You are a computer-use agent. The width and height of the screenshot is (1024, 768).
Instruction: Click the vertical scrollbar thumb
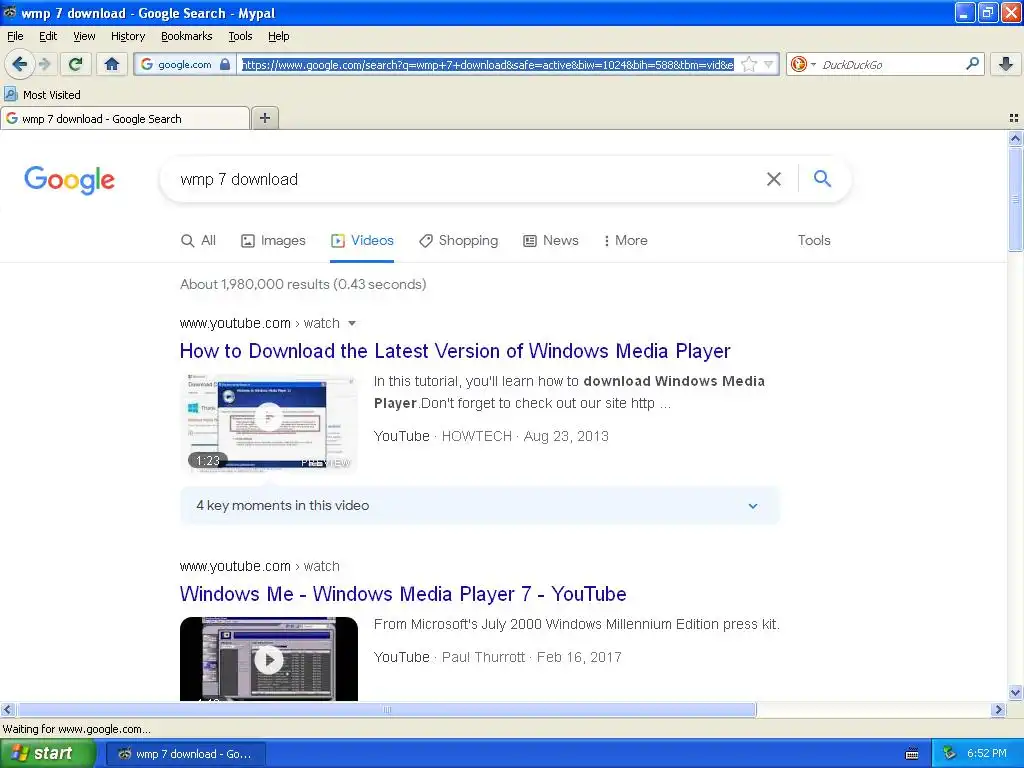[x=1015, y=199]
